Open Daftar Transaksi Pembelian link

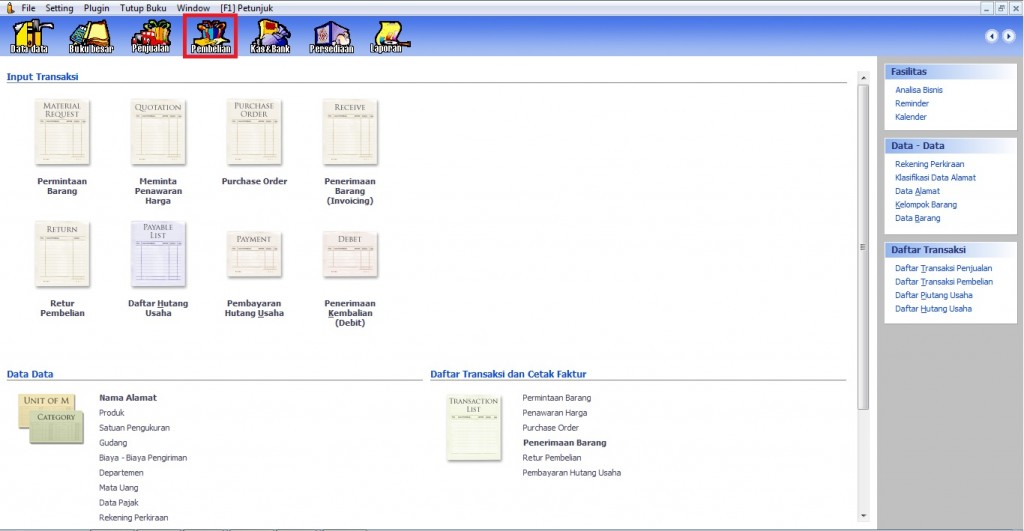click(943, 282)
